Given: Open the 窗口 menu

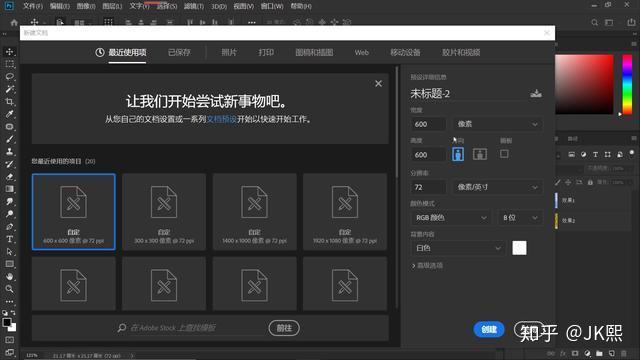Looking at the screenshot, I should coord(272,6).
